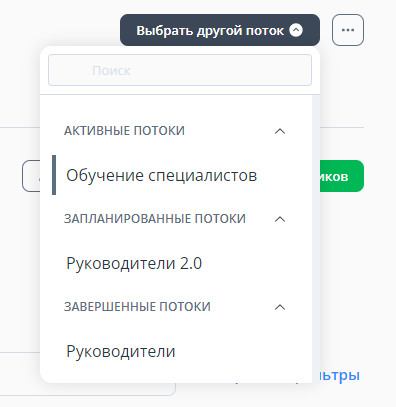Click the green button partly hidden behind the dropdown
Screen dimensions: 396x407
[x=342, y=176]
